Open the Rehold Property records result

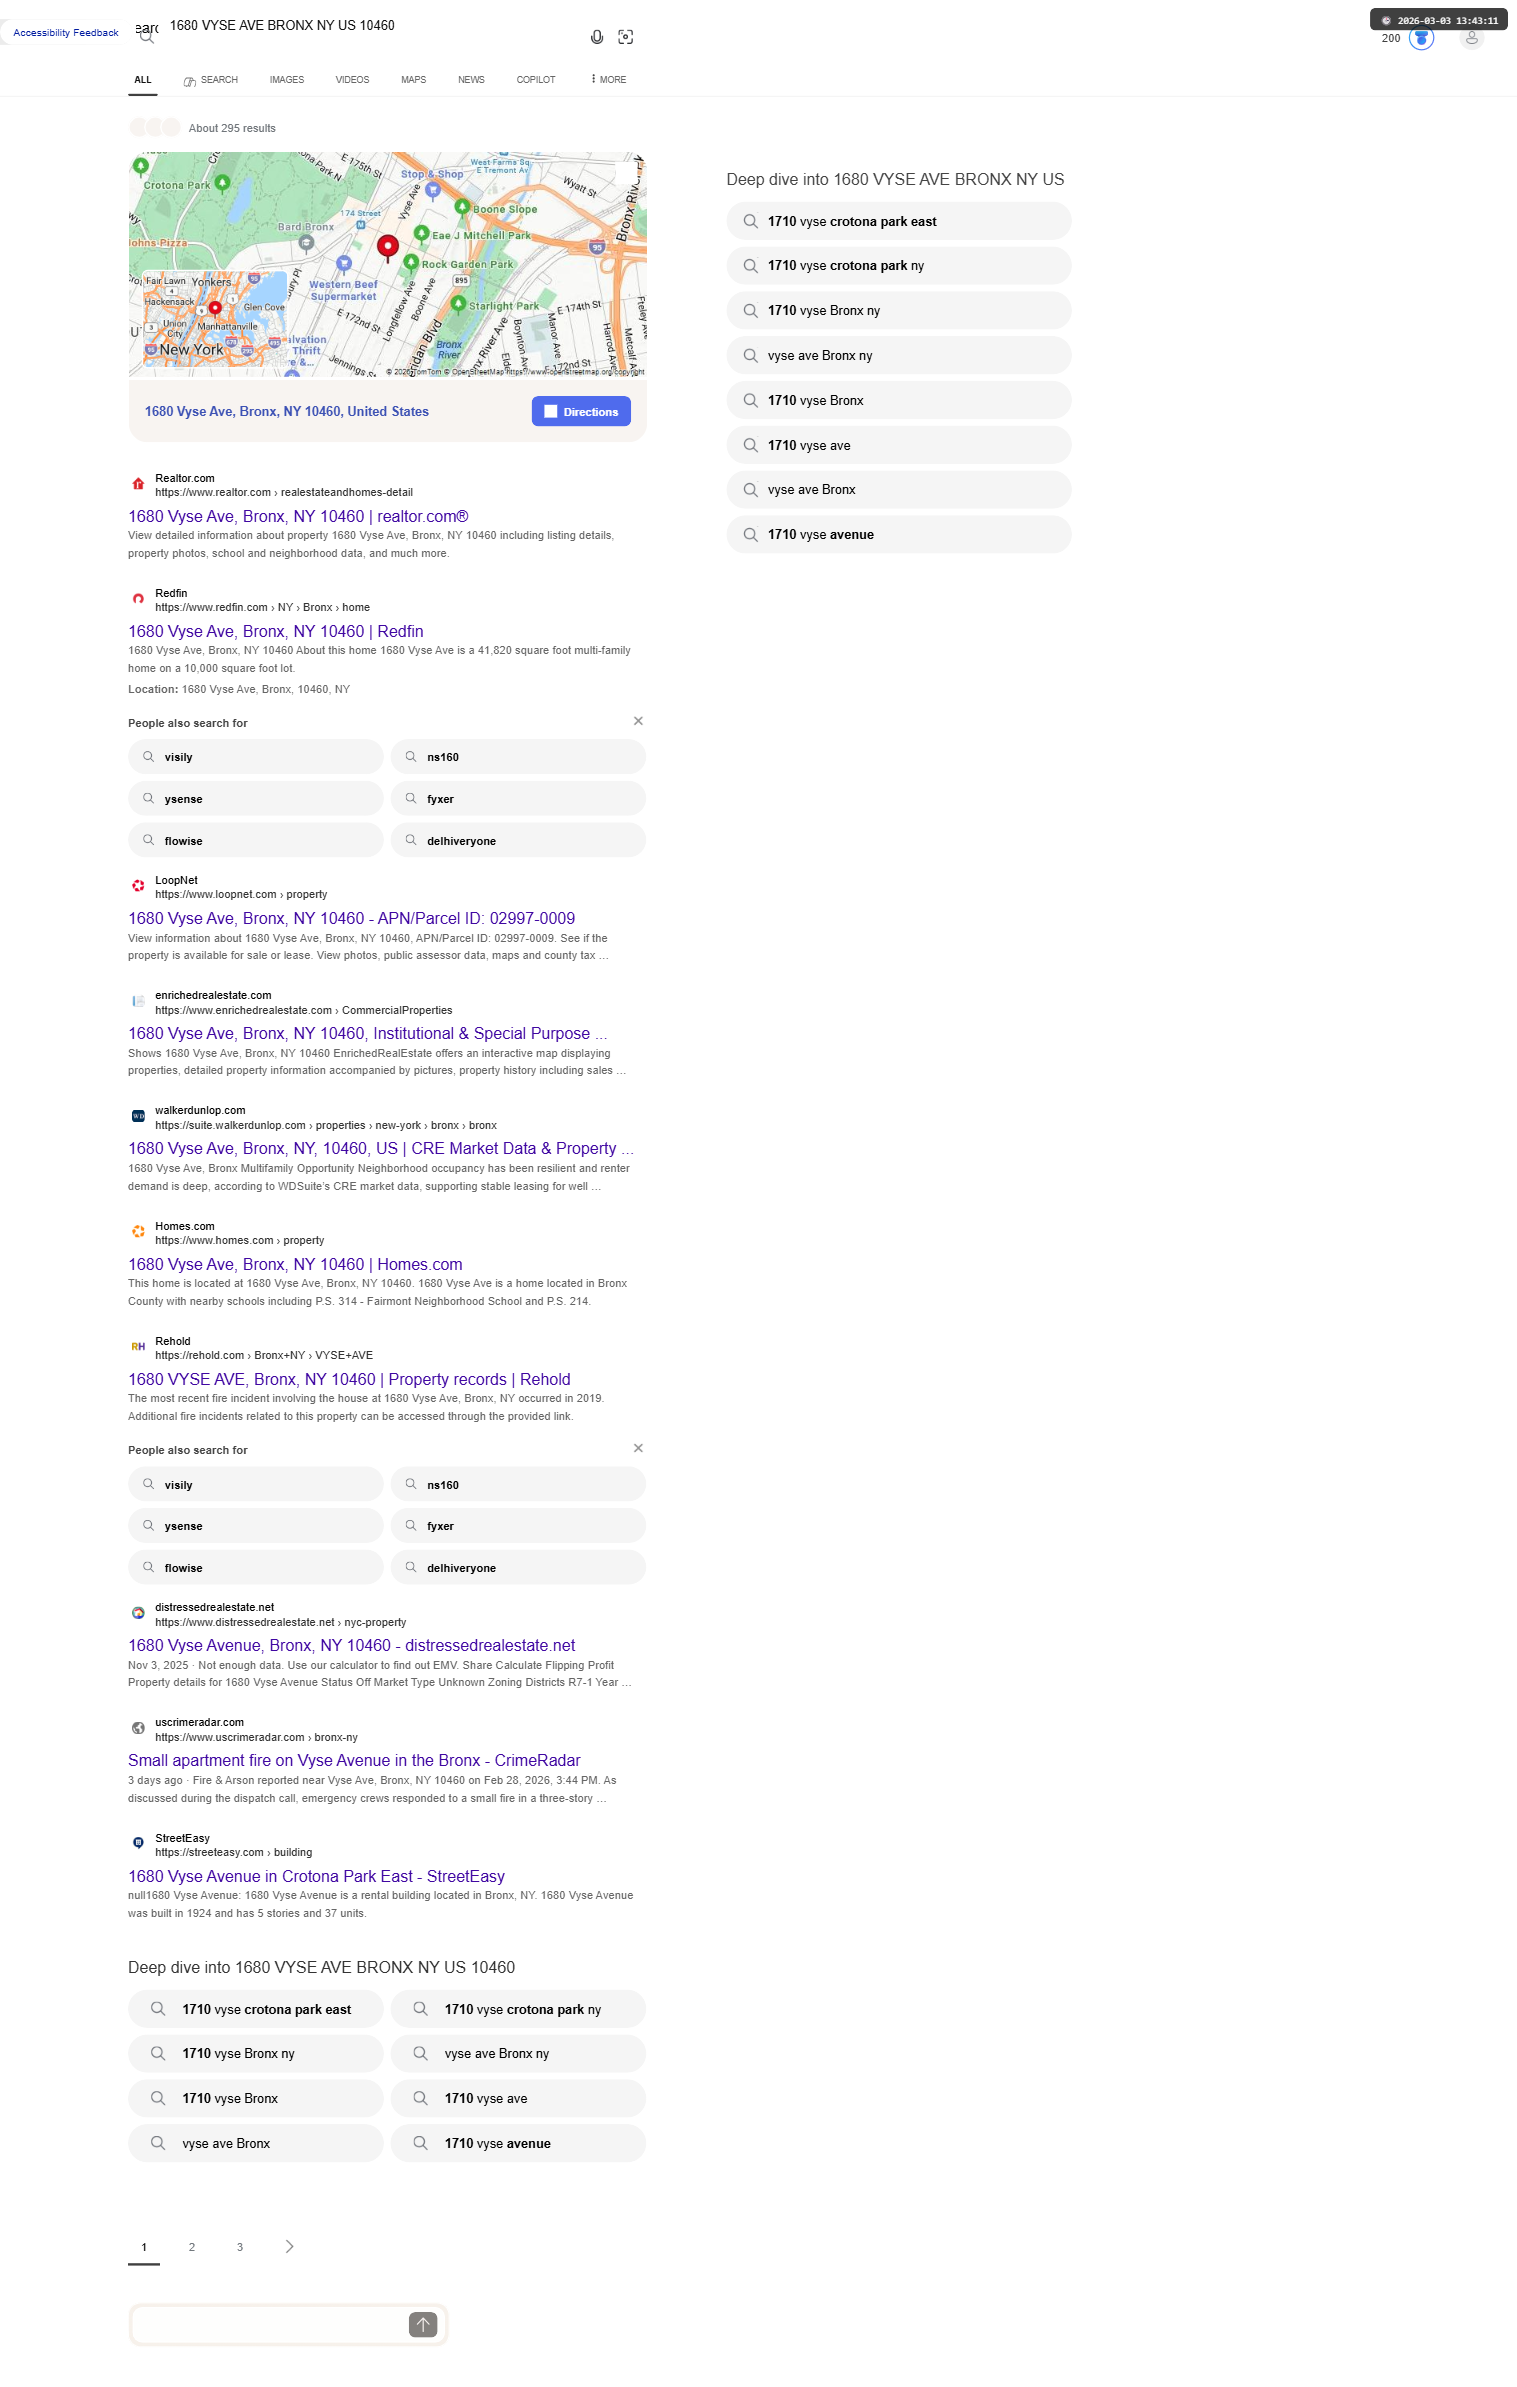click(x=349, y=1380)
